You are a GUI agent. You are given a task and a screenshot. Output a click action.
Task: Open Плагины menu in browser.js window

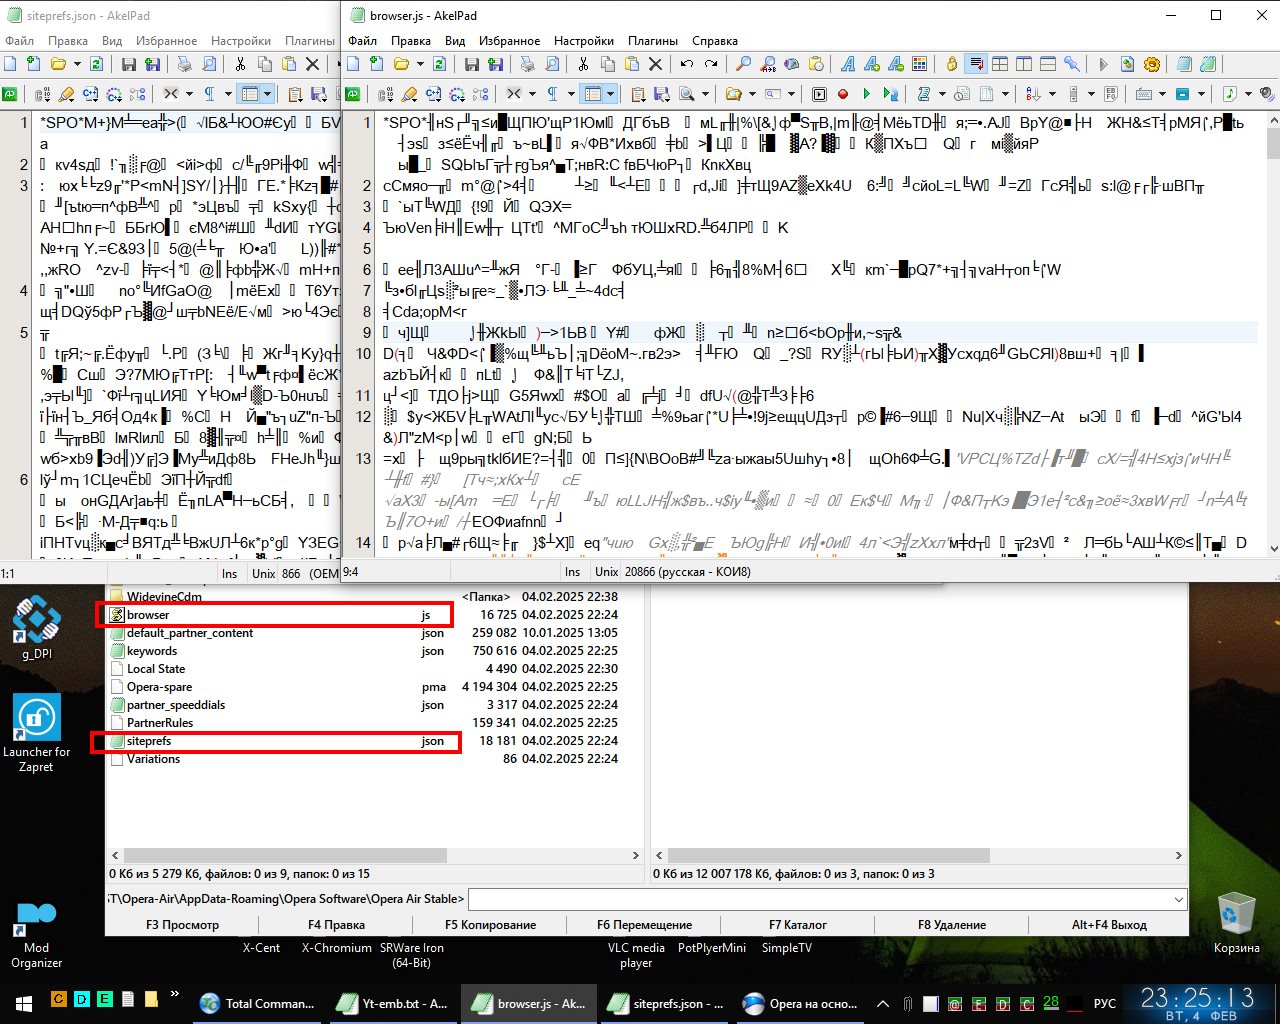click(652, 41)
